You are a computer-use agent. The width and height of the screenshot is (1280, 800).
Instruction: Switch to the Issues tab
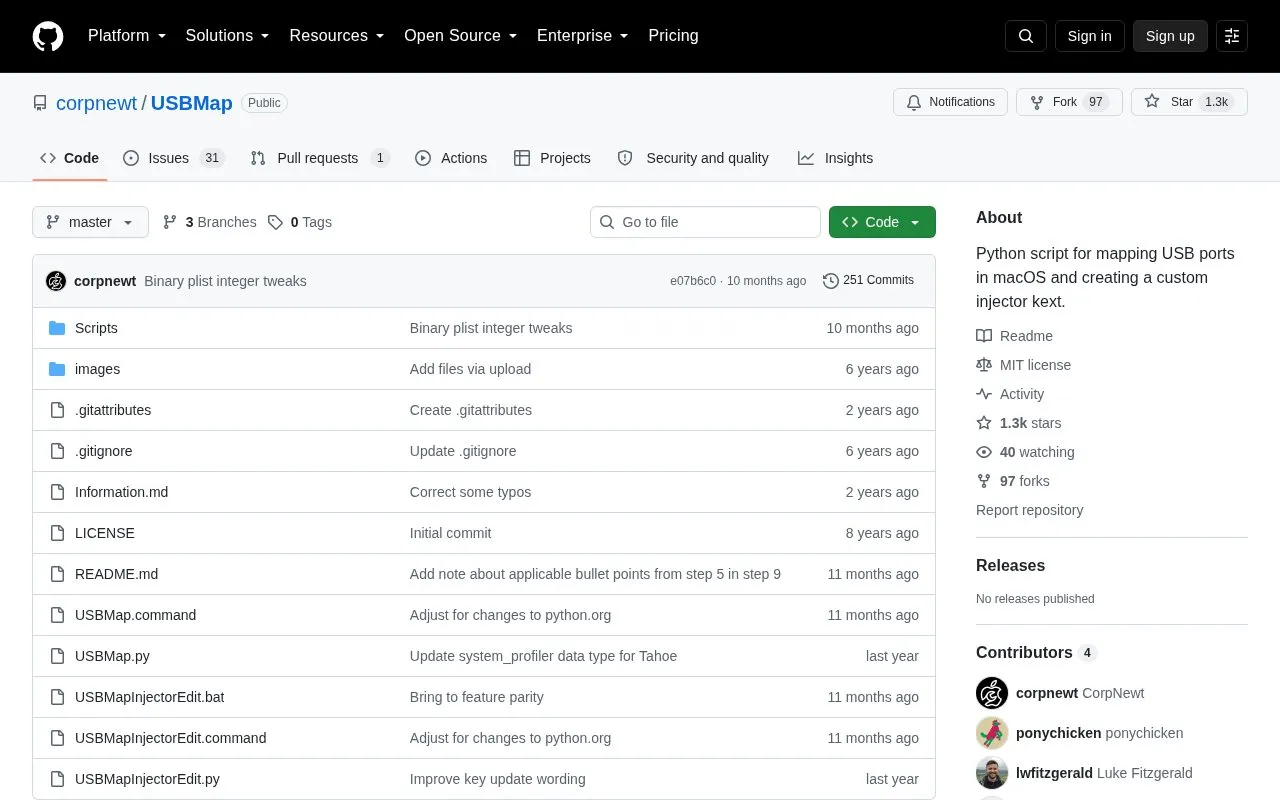pos(174,158)
